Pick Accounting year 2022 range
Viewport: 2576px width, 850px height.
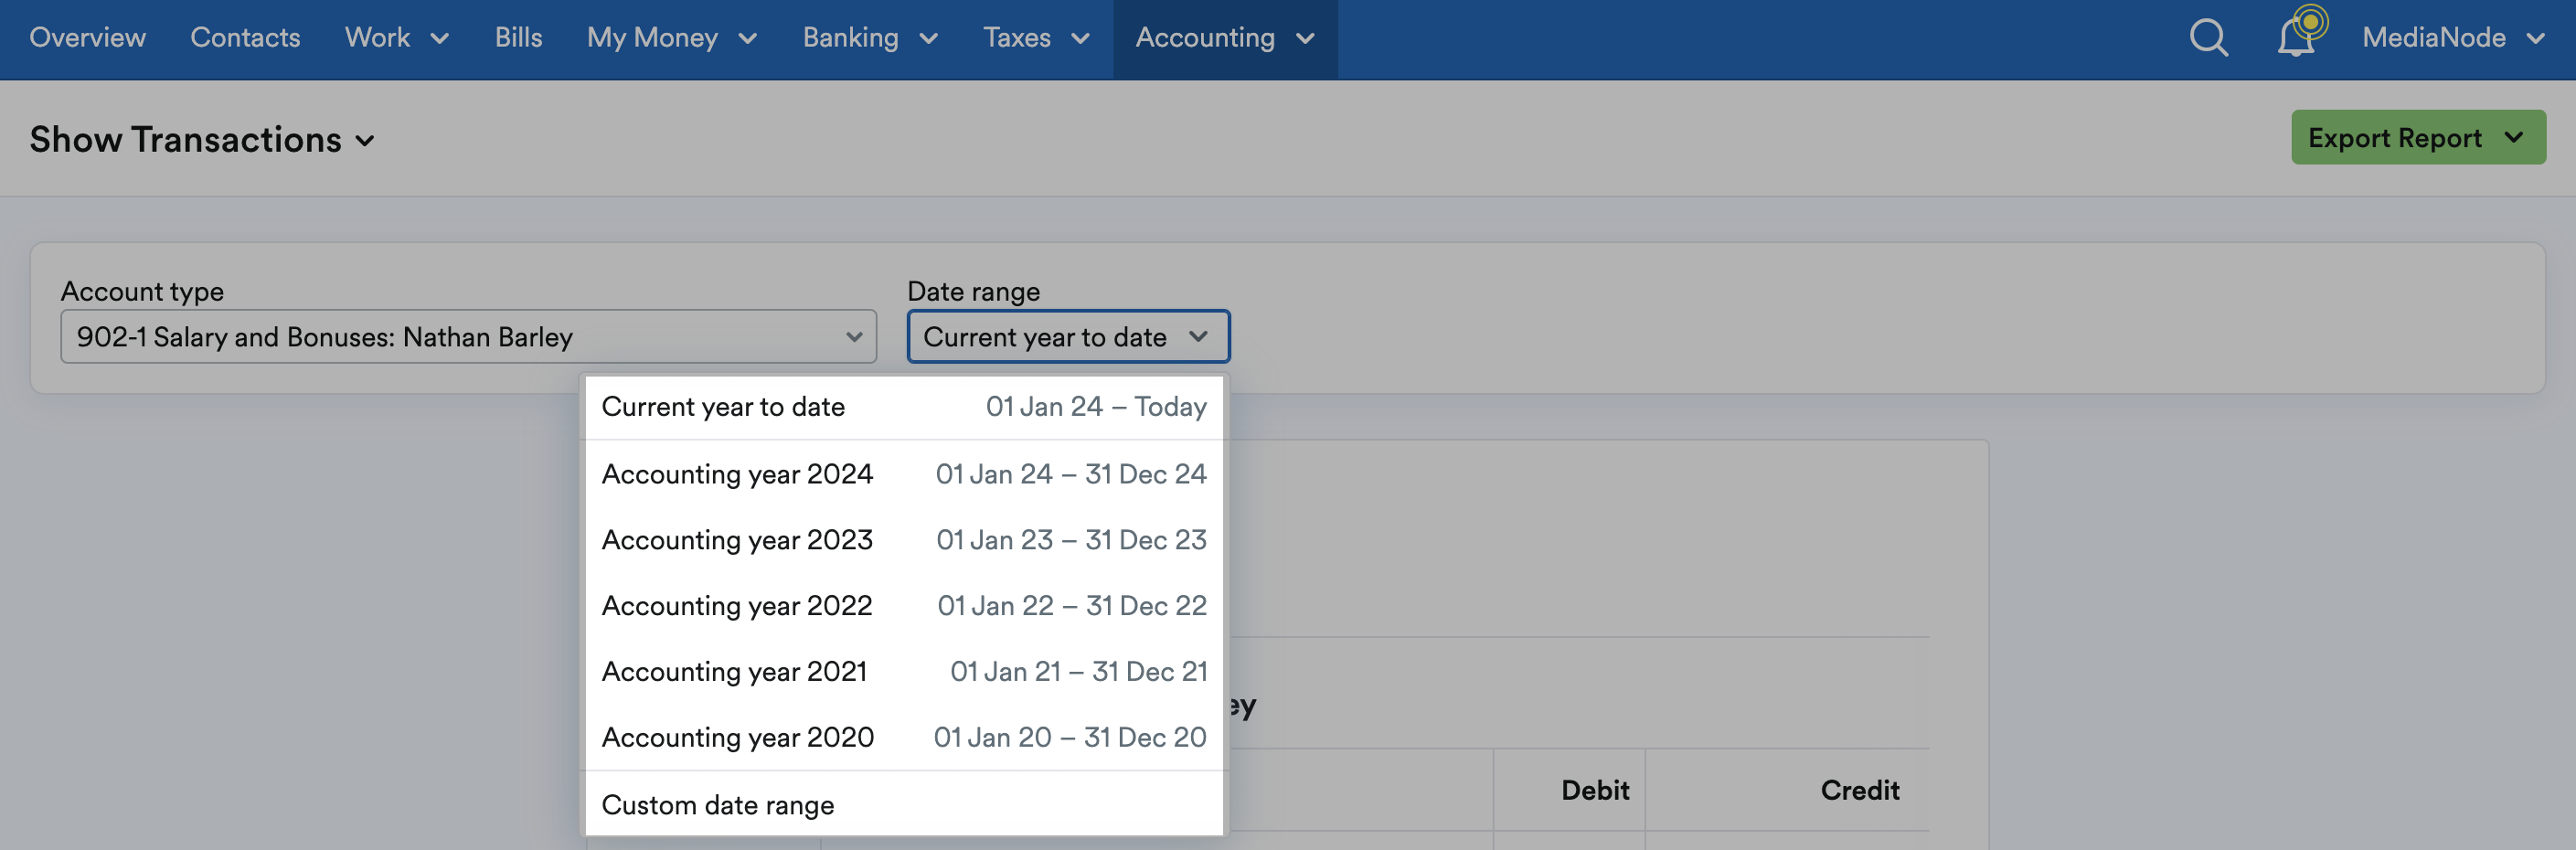pyautogui.click(x=904, y=606)
